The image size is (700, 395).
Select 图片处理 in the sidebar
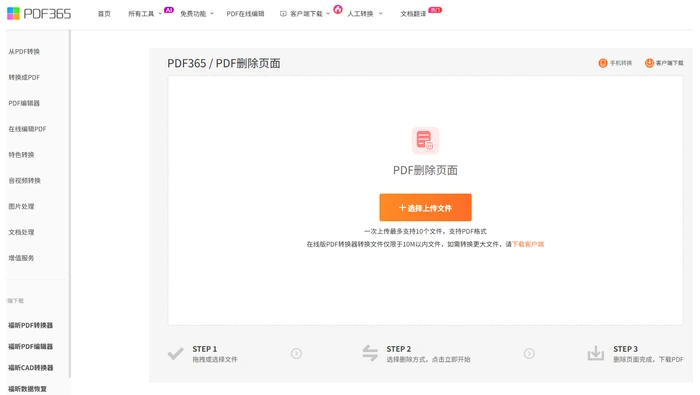(21, 207)
